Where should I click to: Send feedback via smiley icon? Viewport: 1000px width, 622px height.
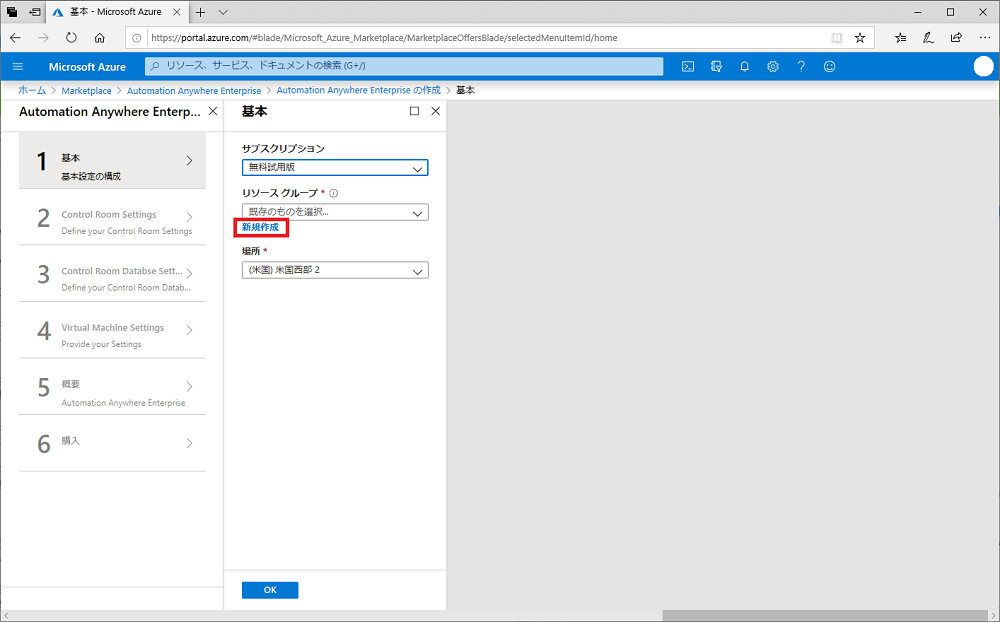click(x=829, y=66)
